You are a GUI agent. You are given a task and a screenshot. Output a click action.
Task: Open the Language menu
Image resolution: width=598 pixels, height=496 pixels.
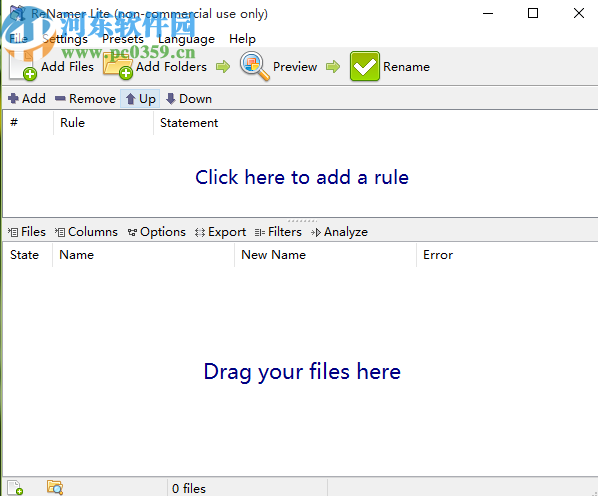tap(186, 39)
